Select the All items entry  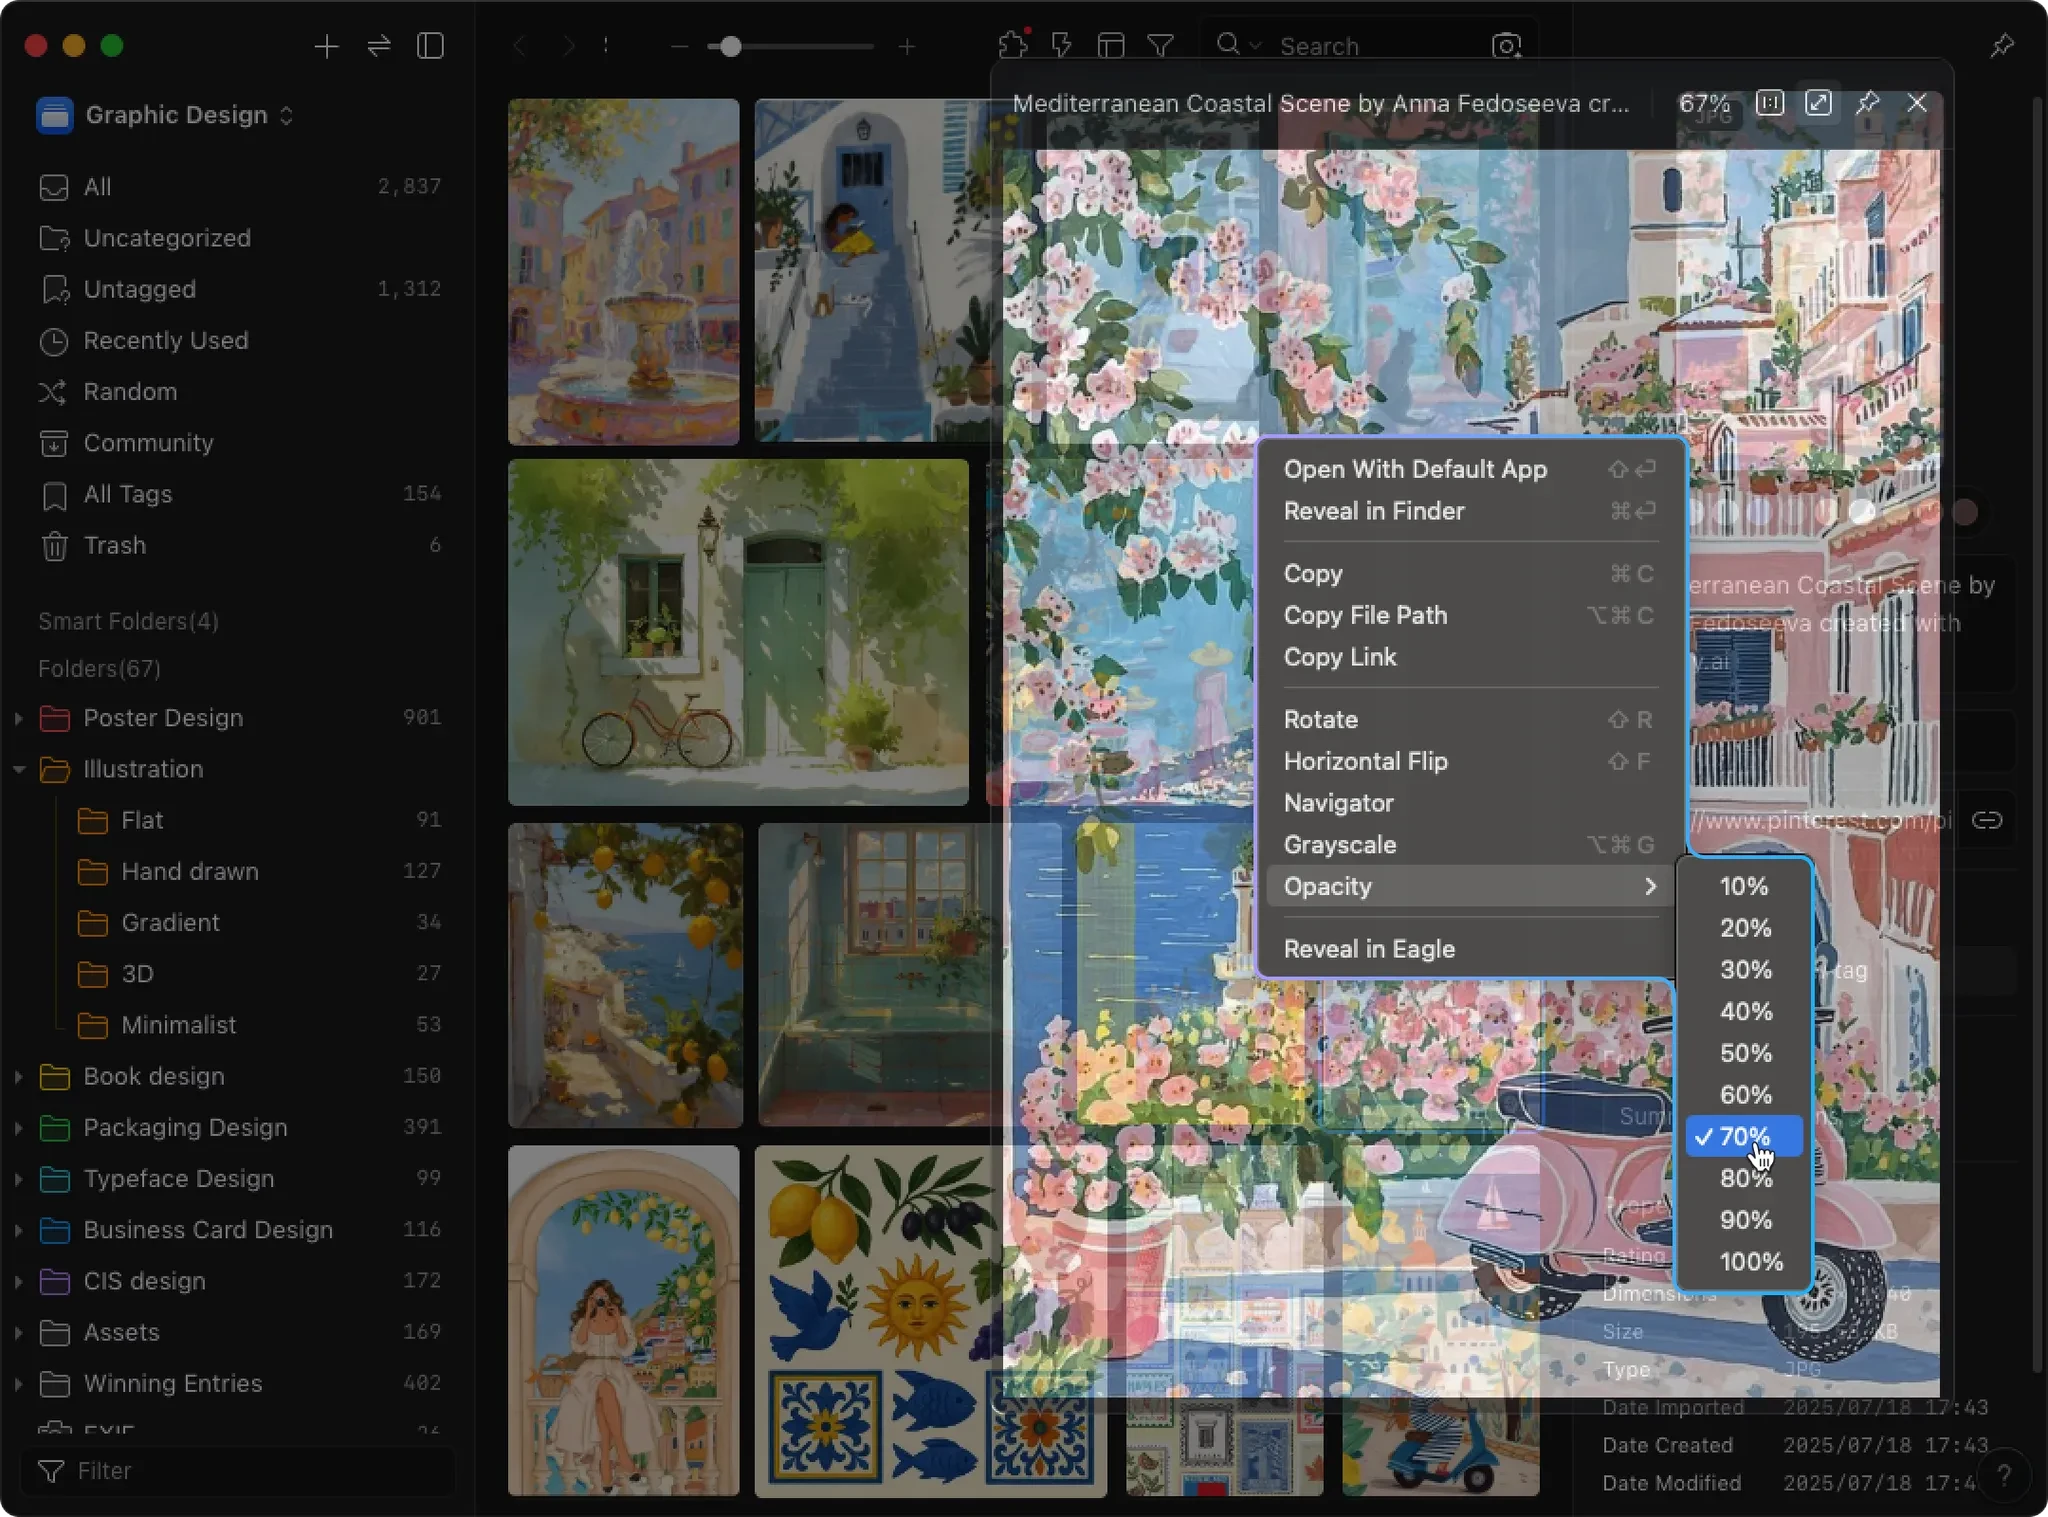[240, 187]
